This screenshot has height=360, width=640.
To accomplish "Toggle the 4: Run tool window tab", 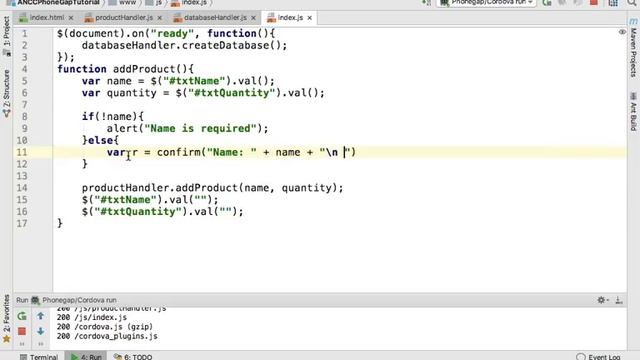I will (x=86, y=357).
